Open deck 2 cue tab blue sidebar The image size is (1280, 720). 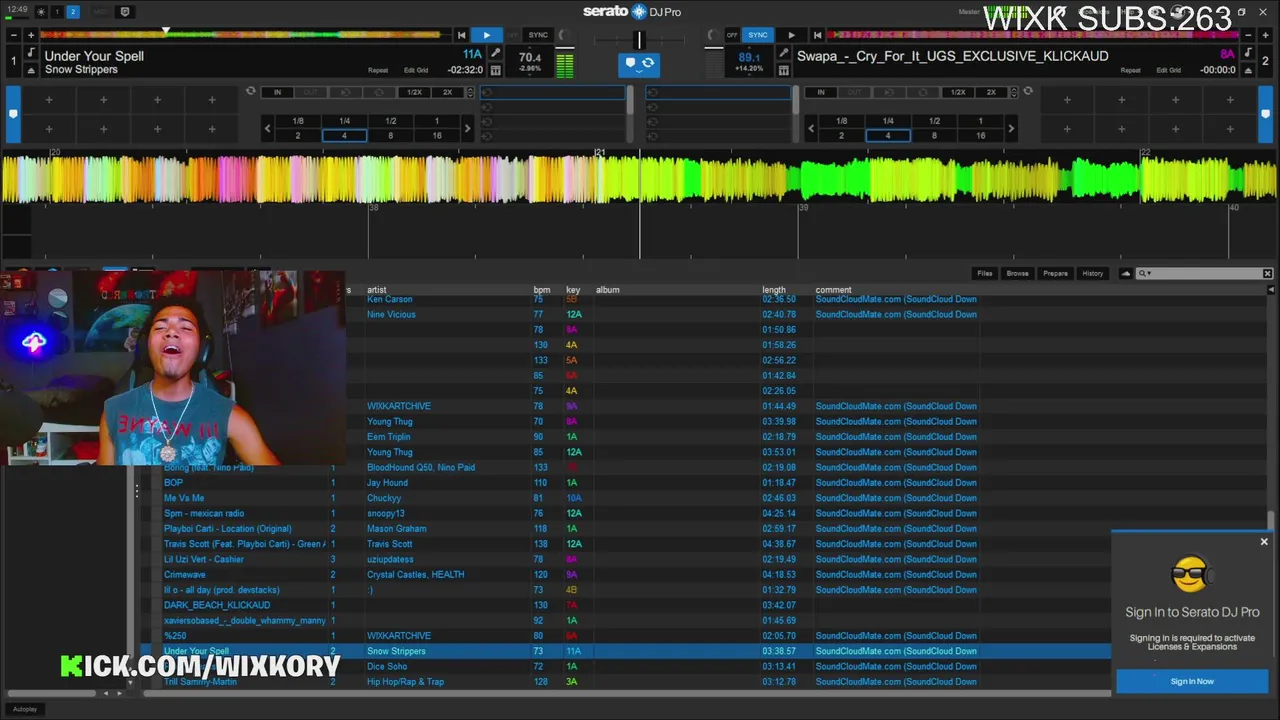[x=1265, y=114]
